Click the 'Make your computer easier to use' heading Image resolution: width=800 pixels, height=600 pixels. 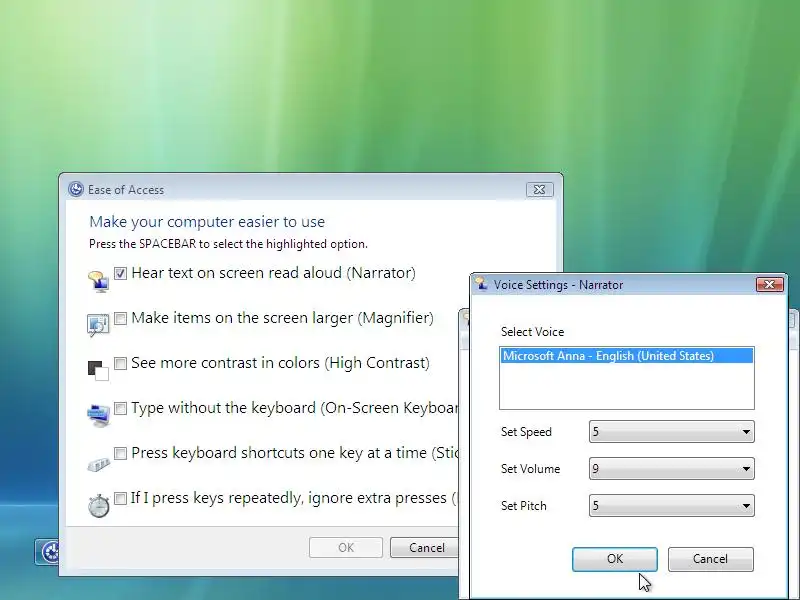[x=207, y=222]
